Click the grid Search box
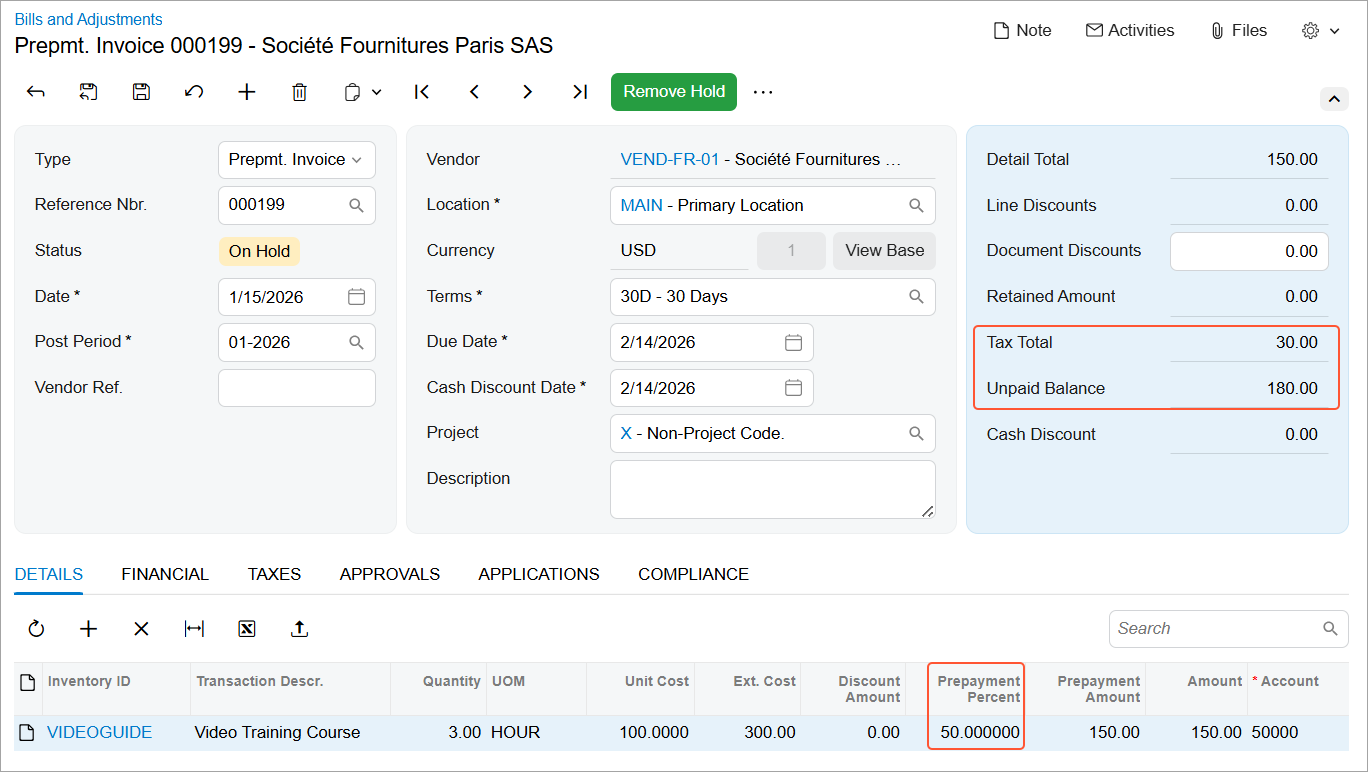This screenshot has height=772, width=1368. pos(1228,629)
